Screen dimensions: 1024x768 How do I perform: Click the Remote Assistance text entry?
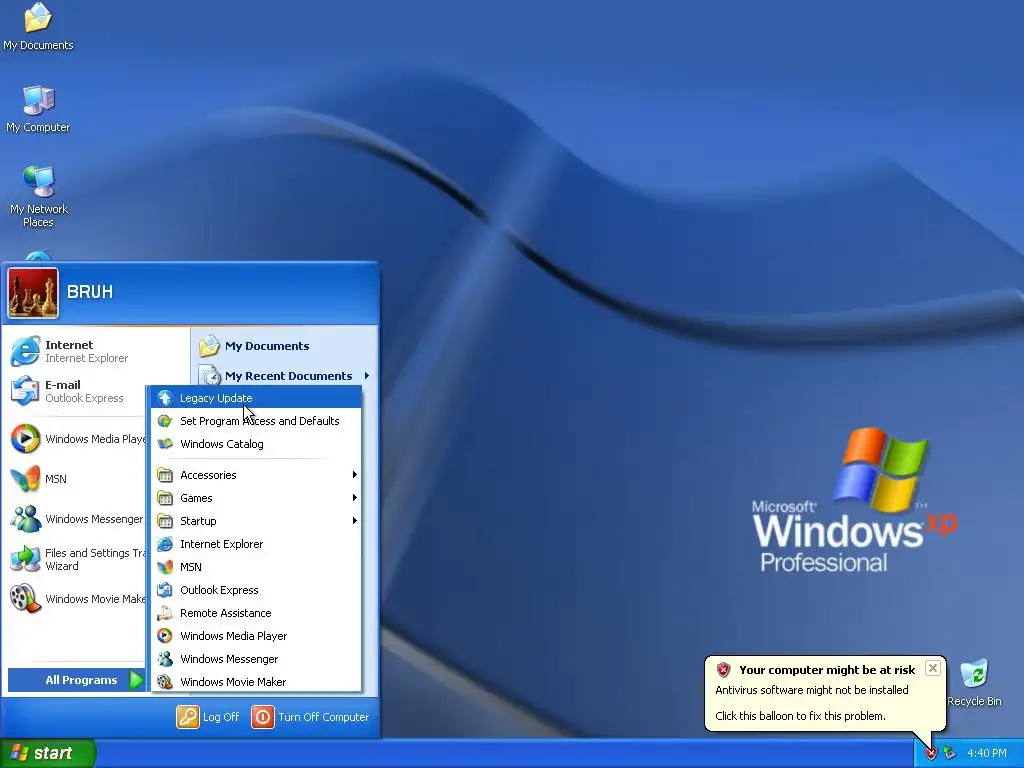click(225, 613)
